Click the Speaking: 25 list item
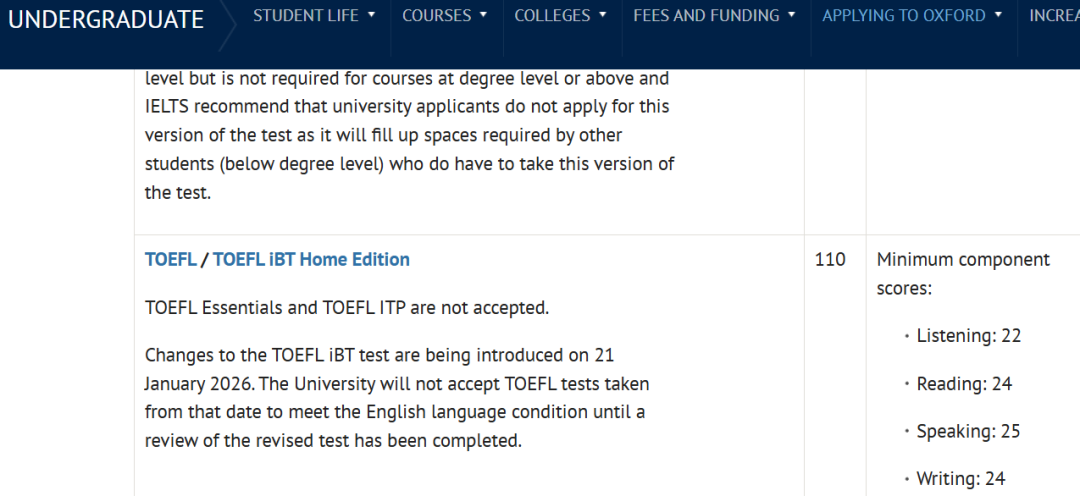Viewport: 1080px width, 496px height. tap(968, 431)
